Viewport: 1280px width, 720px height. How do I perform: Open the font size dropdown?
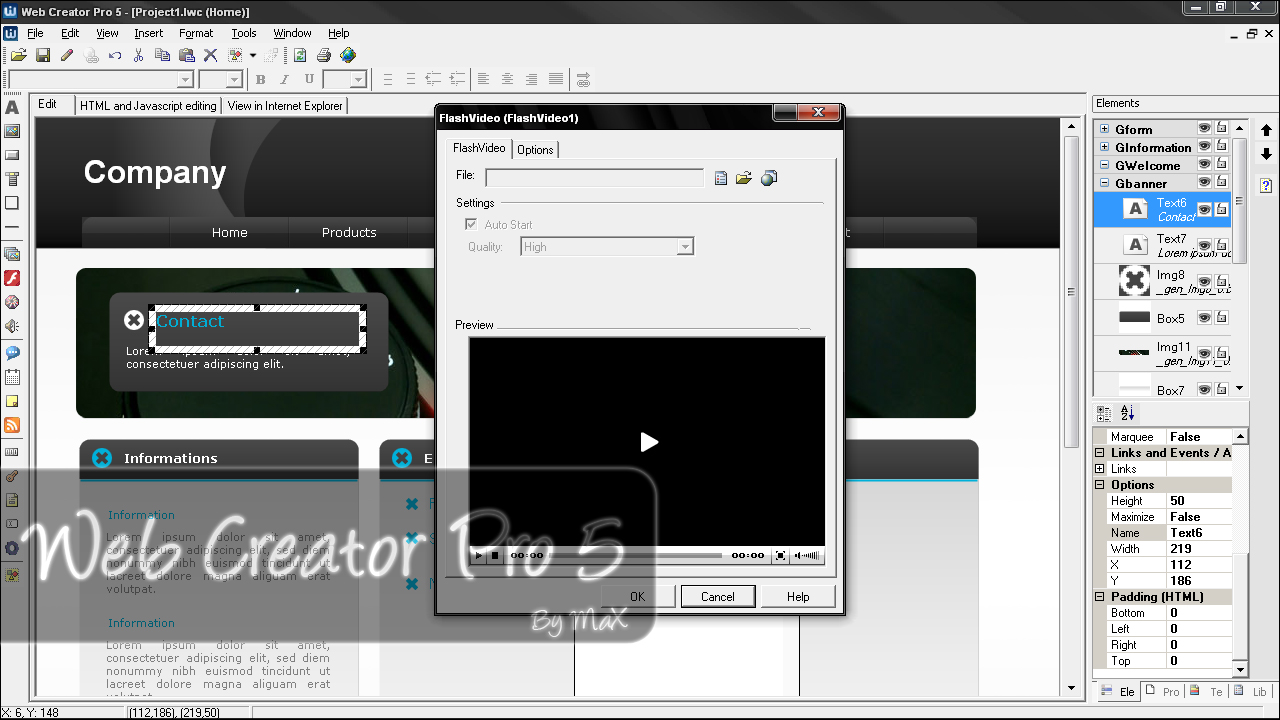(x=235, y=80)
